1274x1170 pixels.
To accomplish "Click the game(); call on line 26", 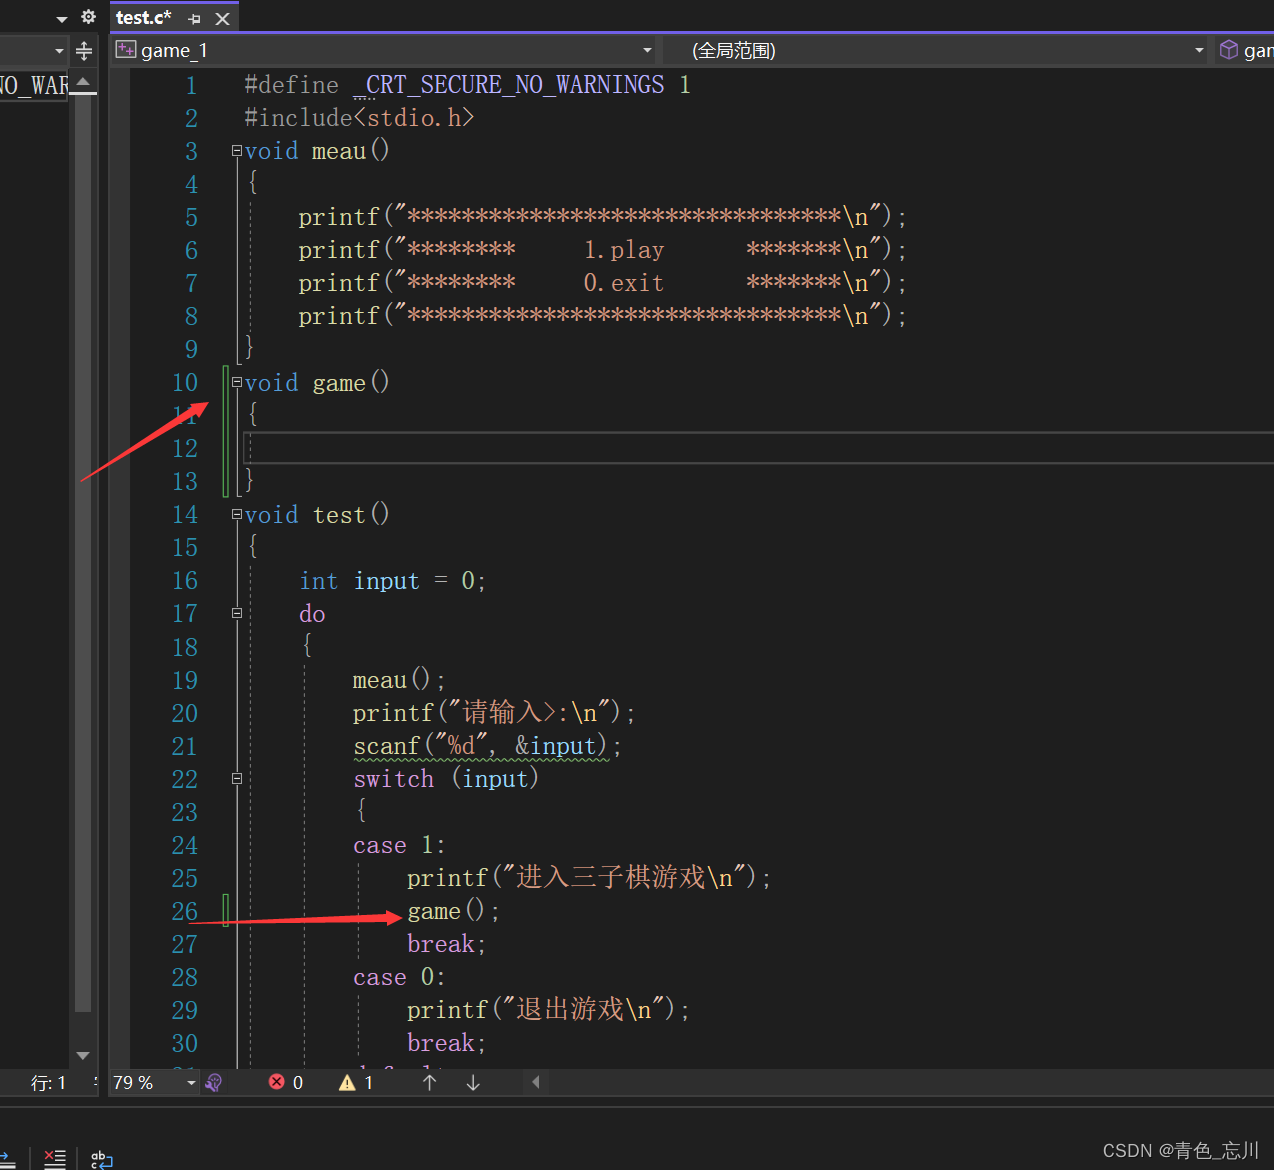I will [x=453, y=911].
